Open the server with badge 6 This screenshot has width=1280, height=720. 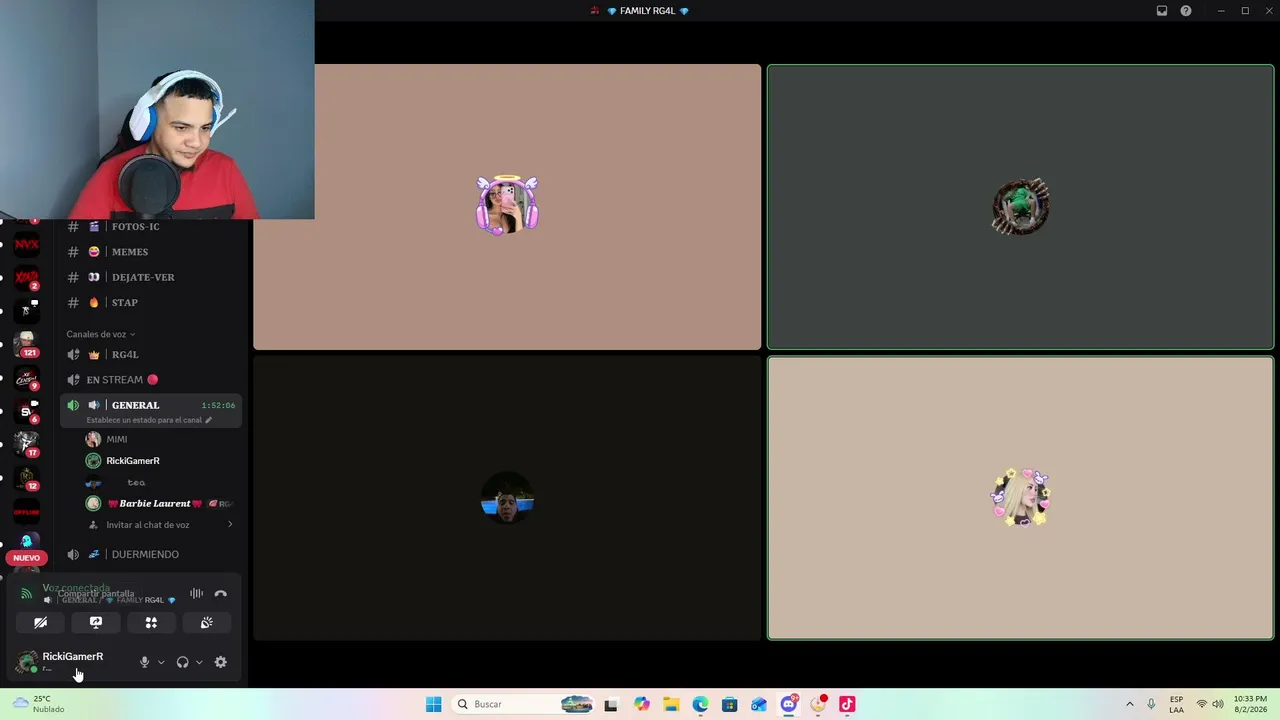click(x=27, y=411)
